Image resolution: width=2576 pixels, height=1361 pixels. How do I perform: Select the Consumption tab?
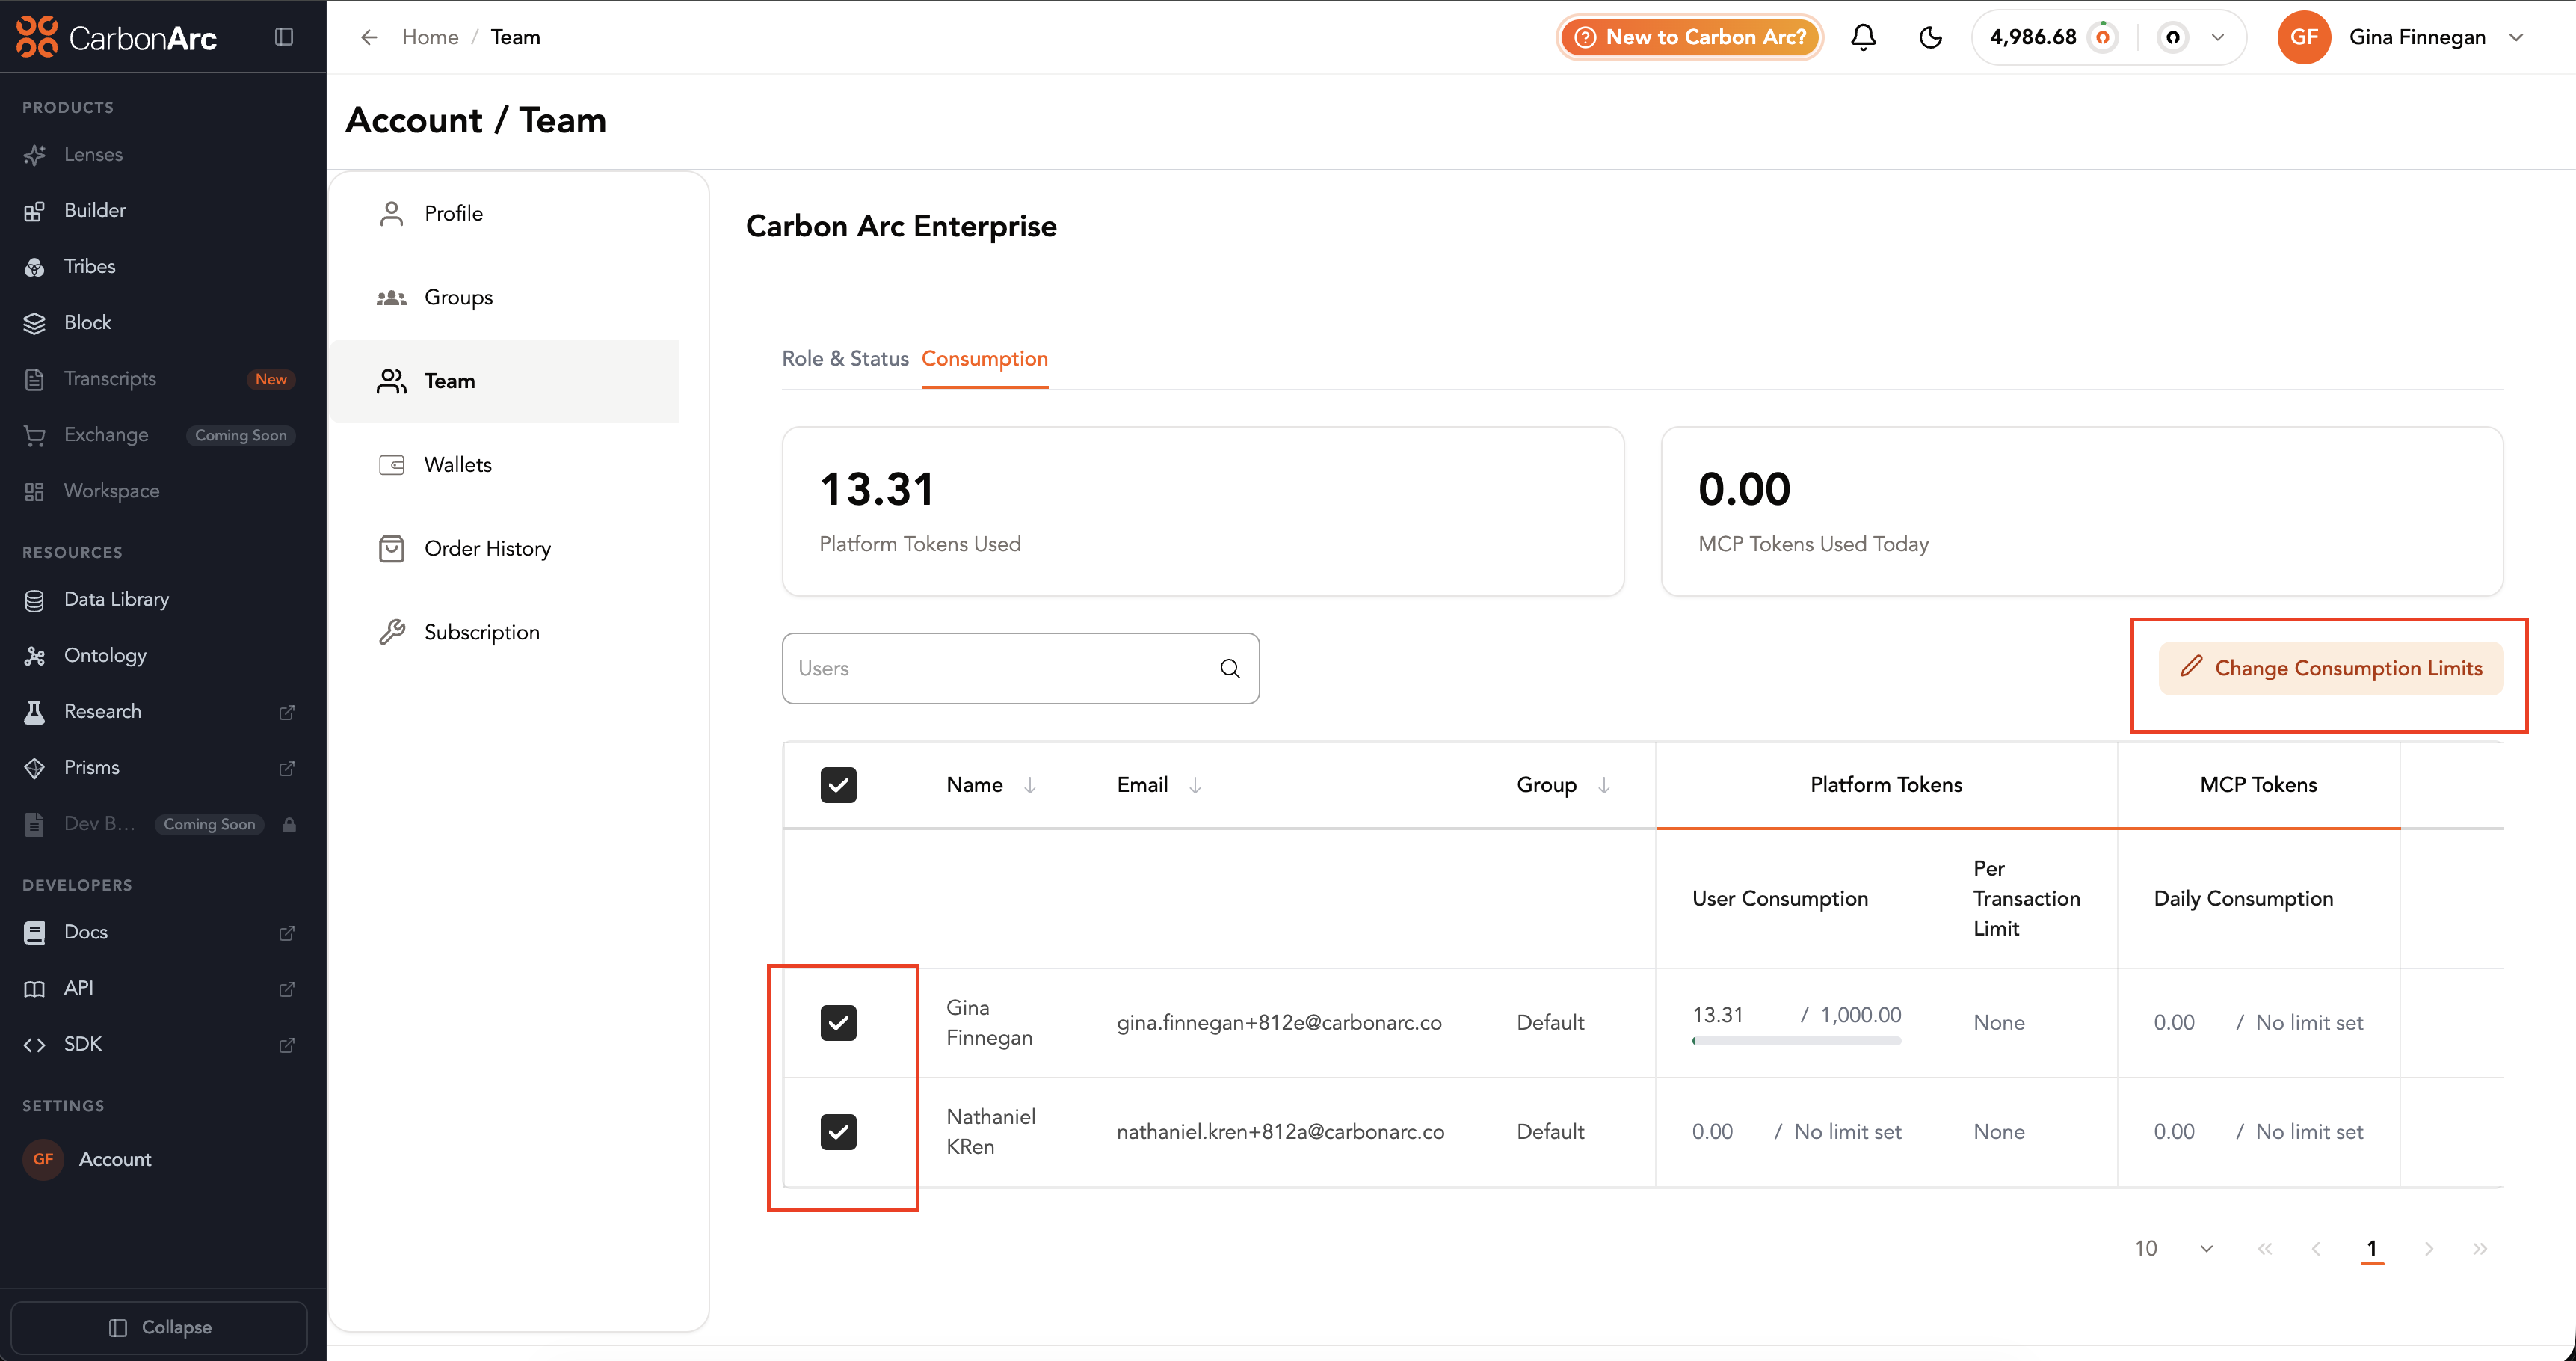coord(985,358)
